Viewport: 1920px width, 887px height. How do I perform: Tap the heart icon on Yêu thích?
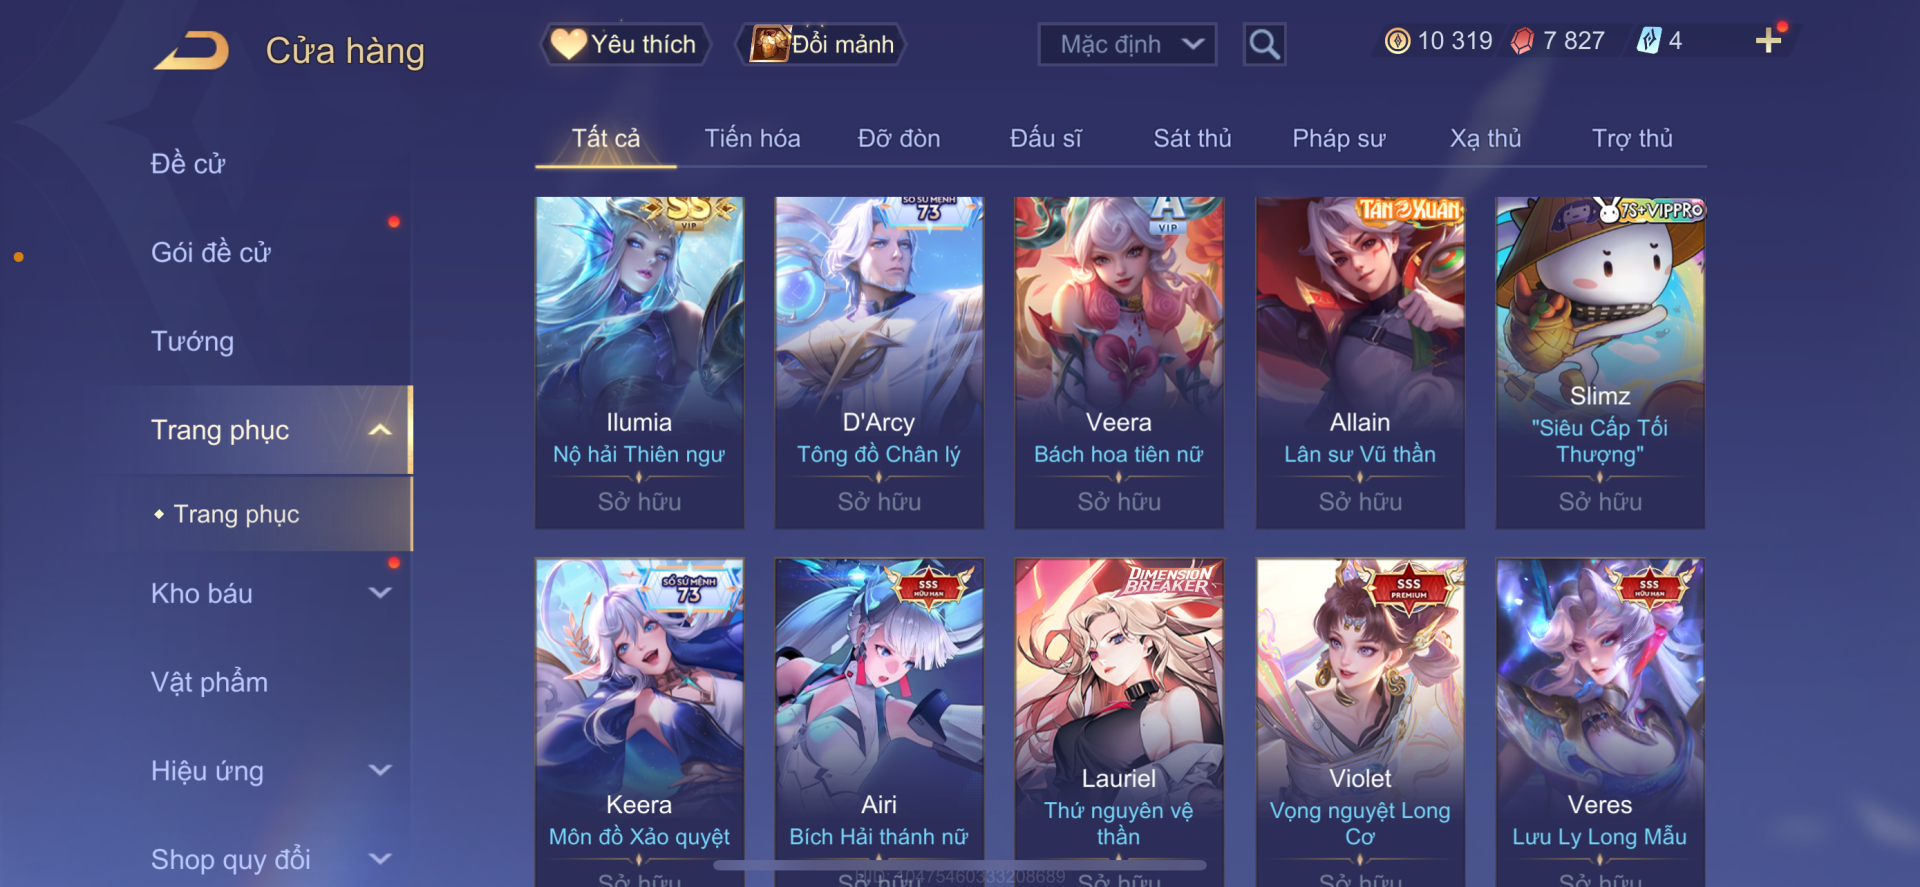568,44
